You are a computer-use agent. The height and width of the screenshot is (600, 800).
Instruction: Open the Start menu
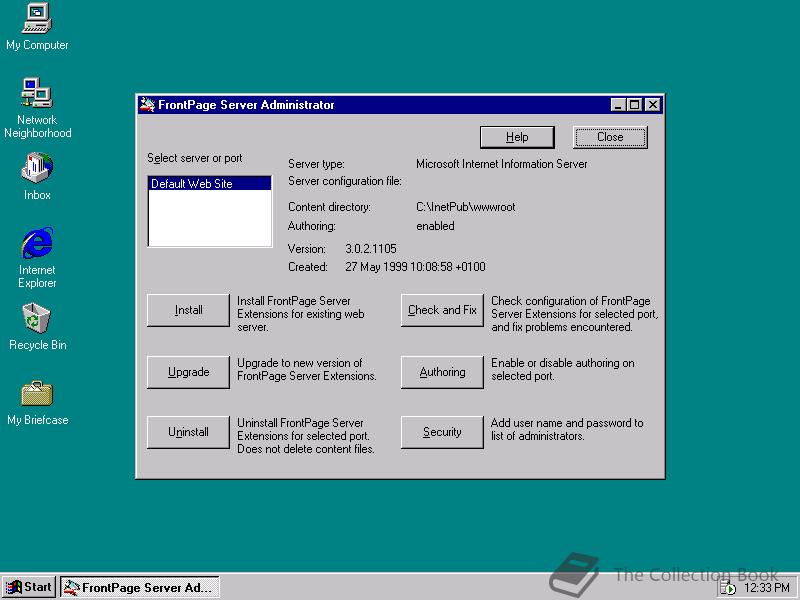click(x=29, y=587)
